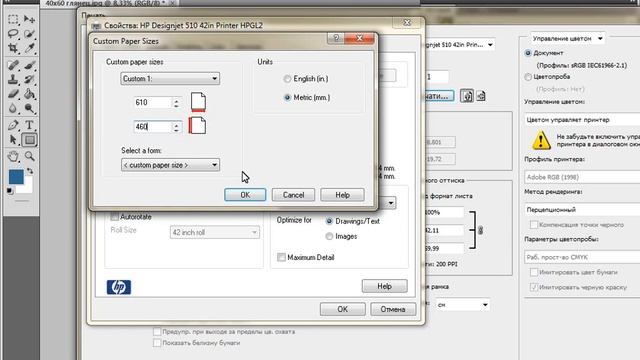Select the Rectangle shape tool
The image size is (640, 360).
(x=29, y=140)
